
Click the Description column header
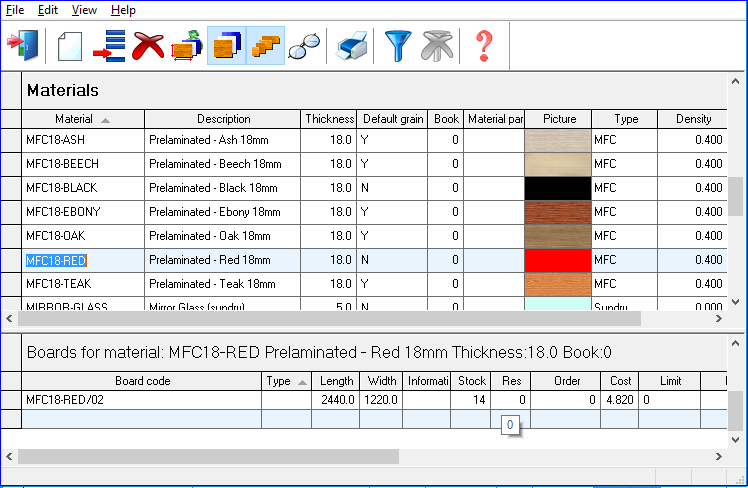(x=223, y=119)
